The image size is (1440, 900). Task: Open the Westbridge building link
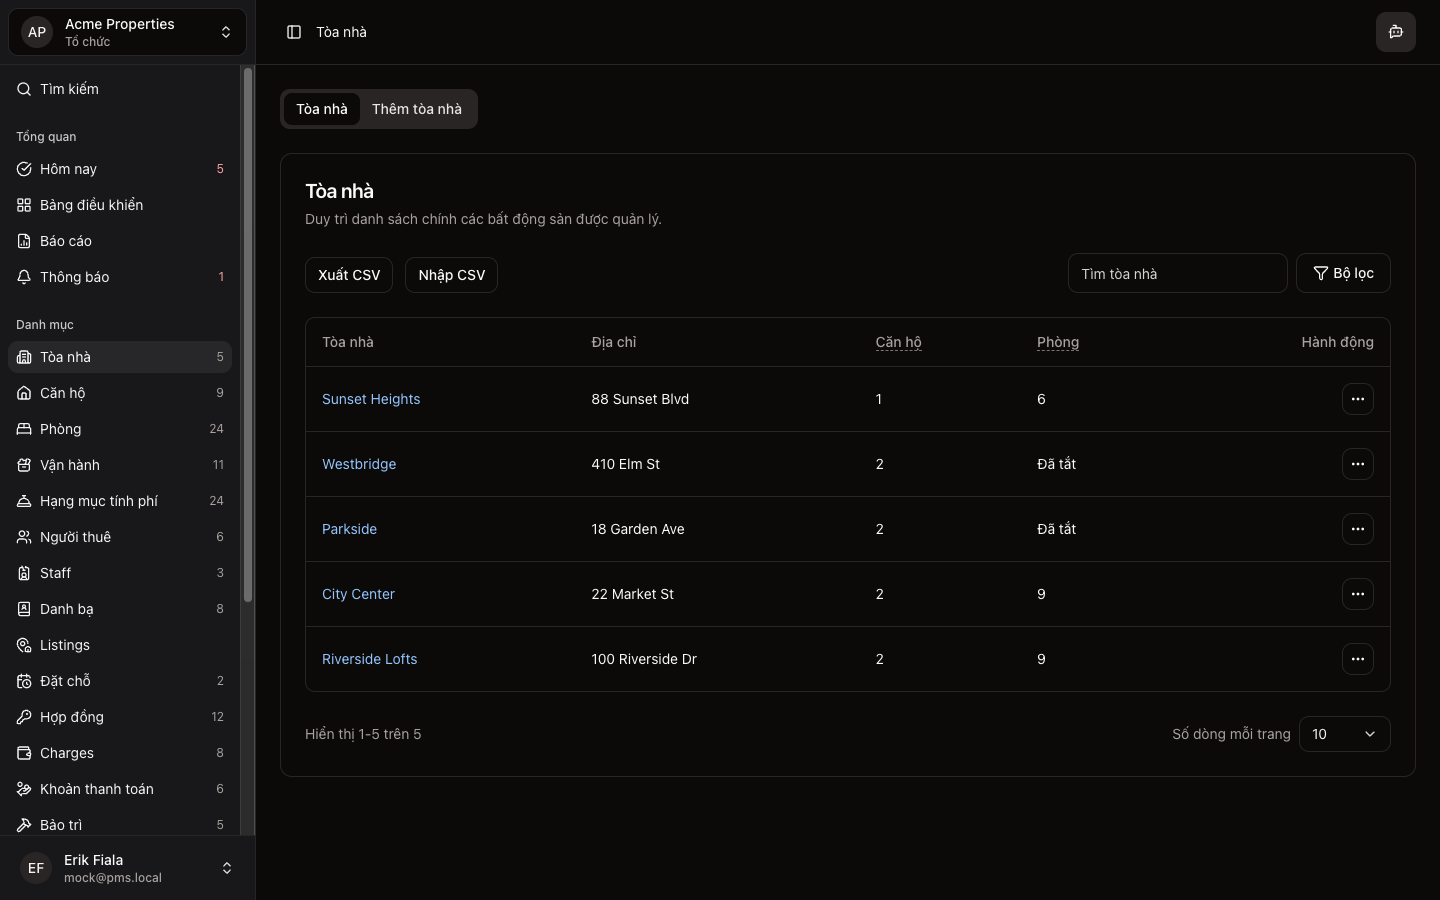(359, 464)
